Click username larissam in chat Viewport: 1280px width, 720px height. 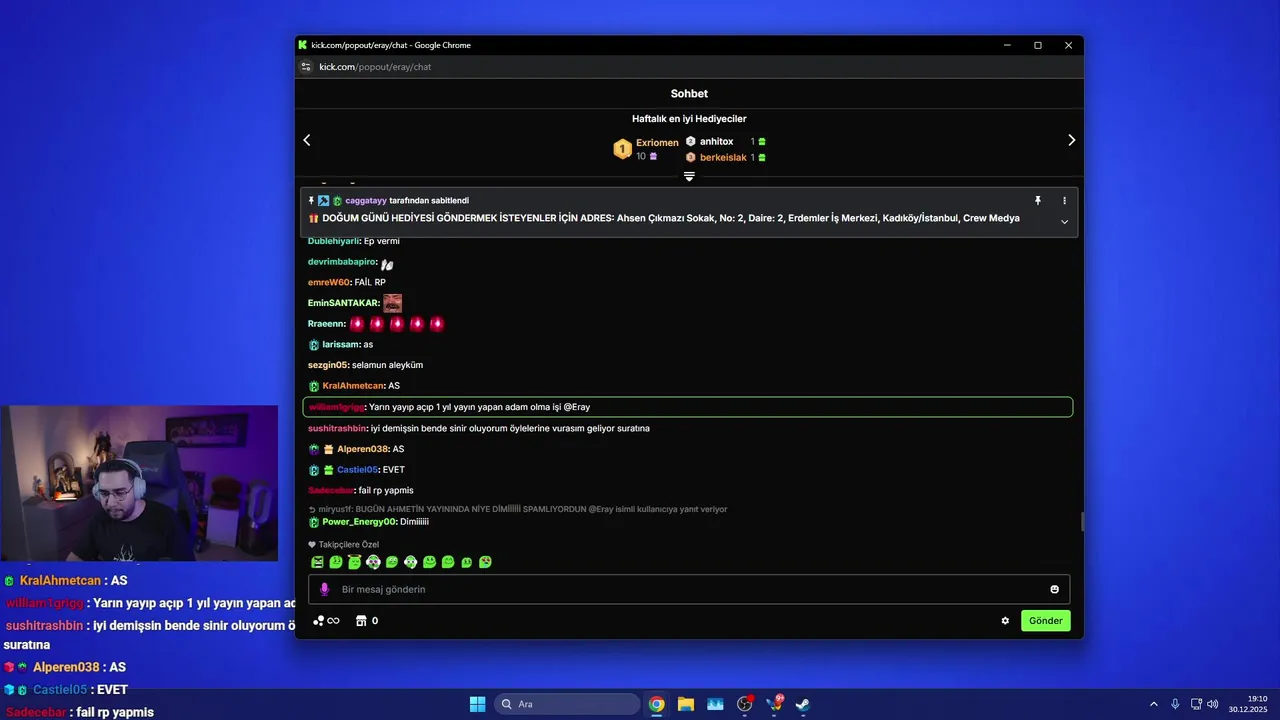coord(340,345)
